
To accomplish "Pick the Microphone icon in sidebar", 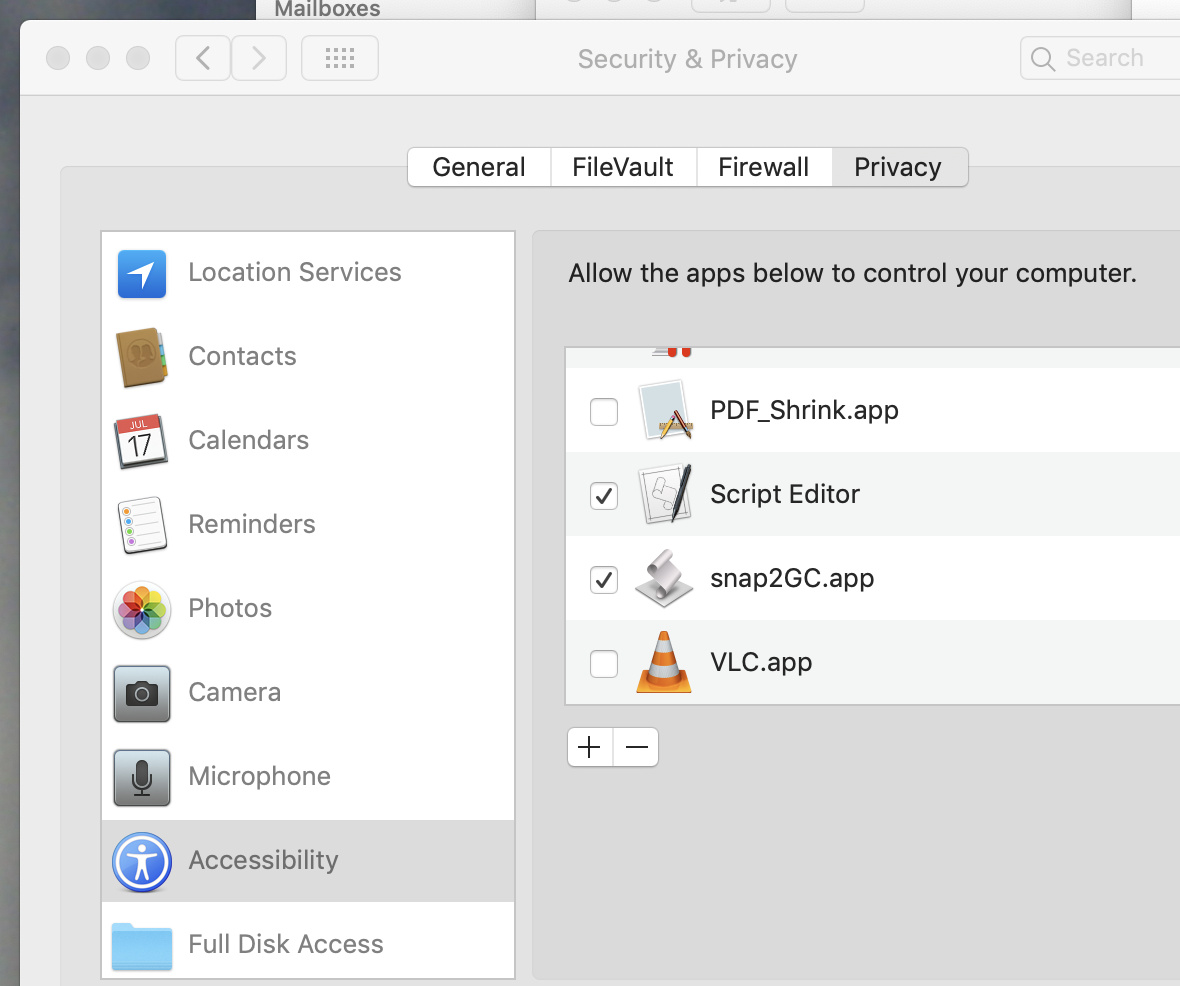I will click(142, 777).
